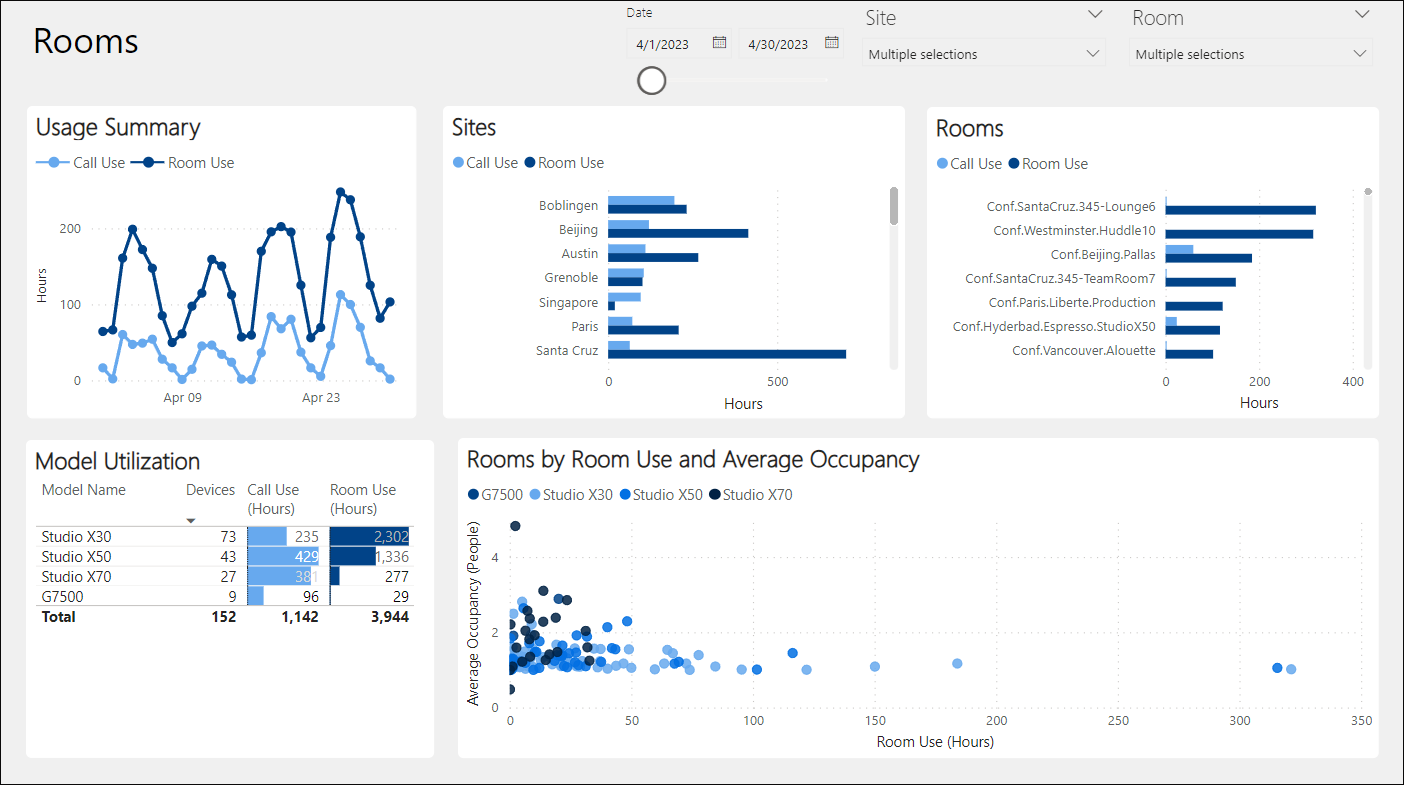This screenshot has width=1404, height=785.
Task: Open the end date calendar picker icon
Action: 831,43
